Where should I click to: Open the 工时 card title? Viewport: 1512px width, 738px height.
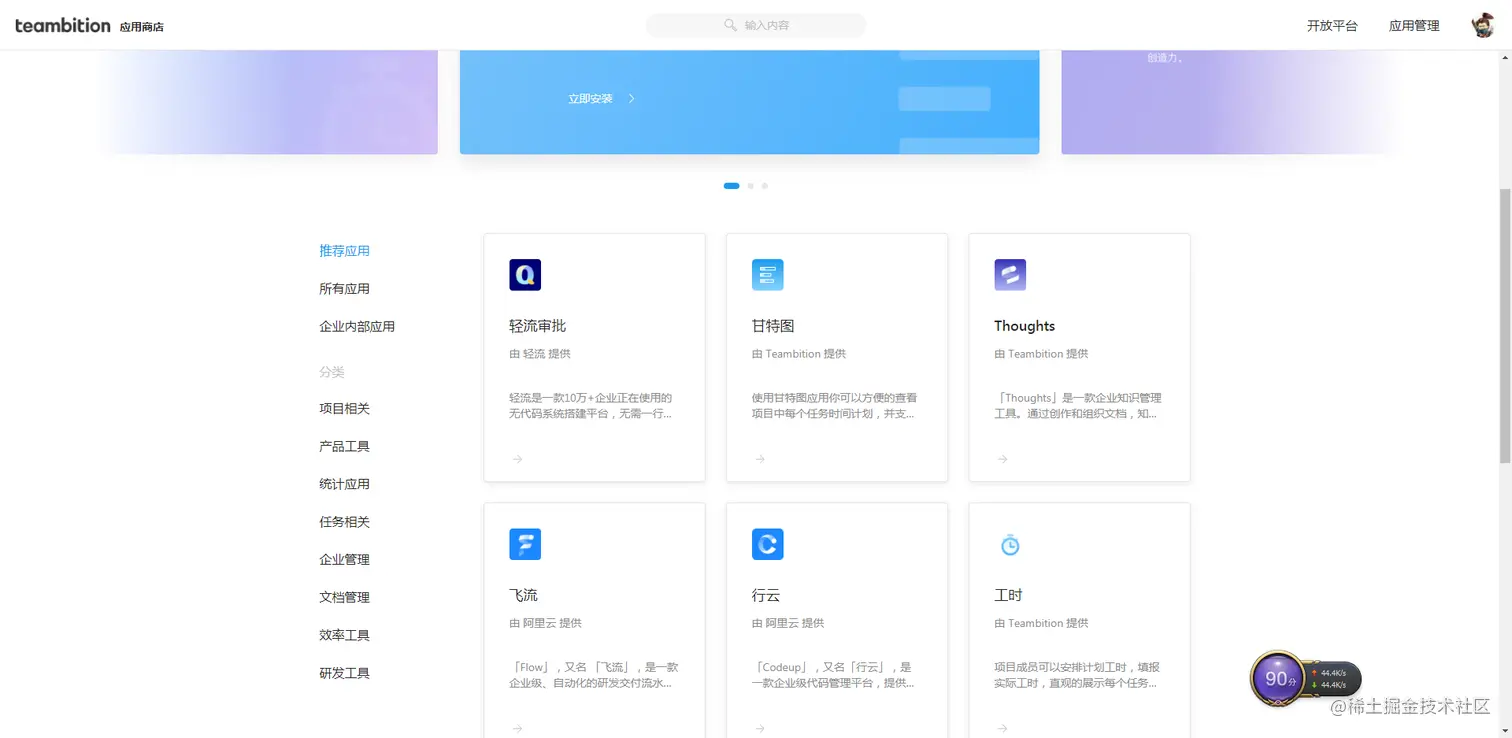pos(1008,595)
